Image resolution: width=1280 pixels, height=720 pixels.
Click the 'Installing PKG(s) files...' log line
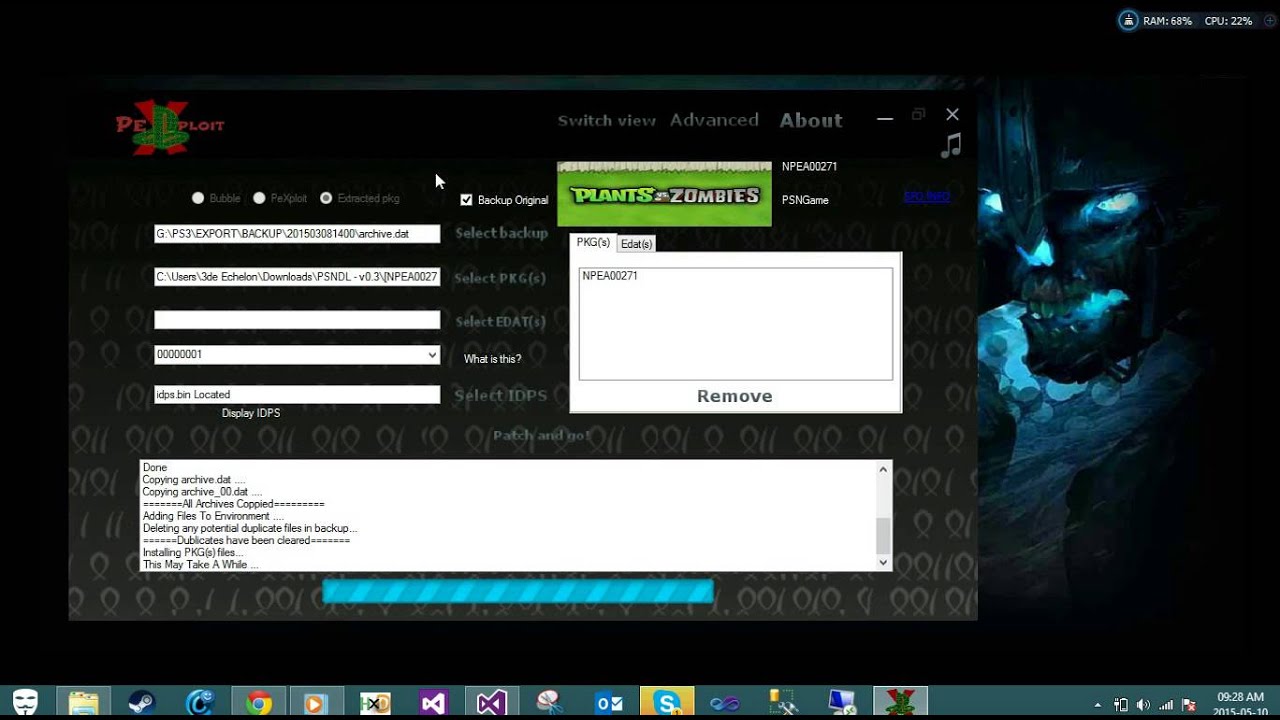click(x=193, y=553)
